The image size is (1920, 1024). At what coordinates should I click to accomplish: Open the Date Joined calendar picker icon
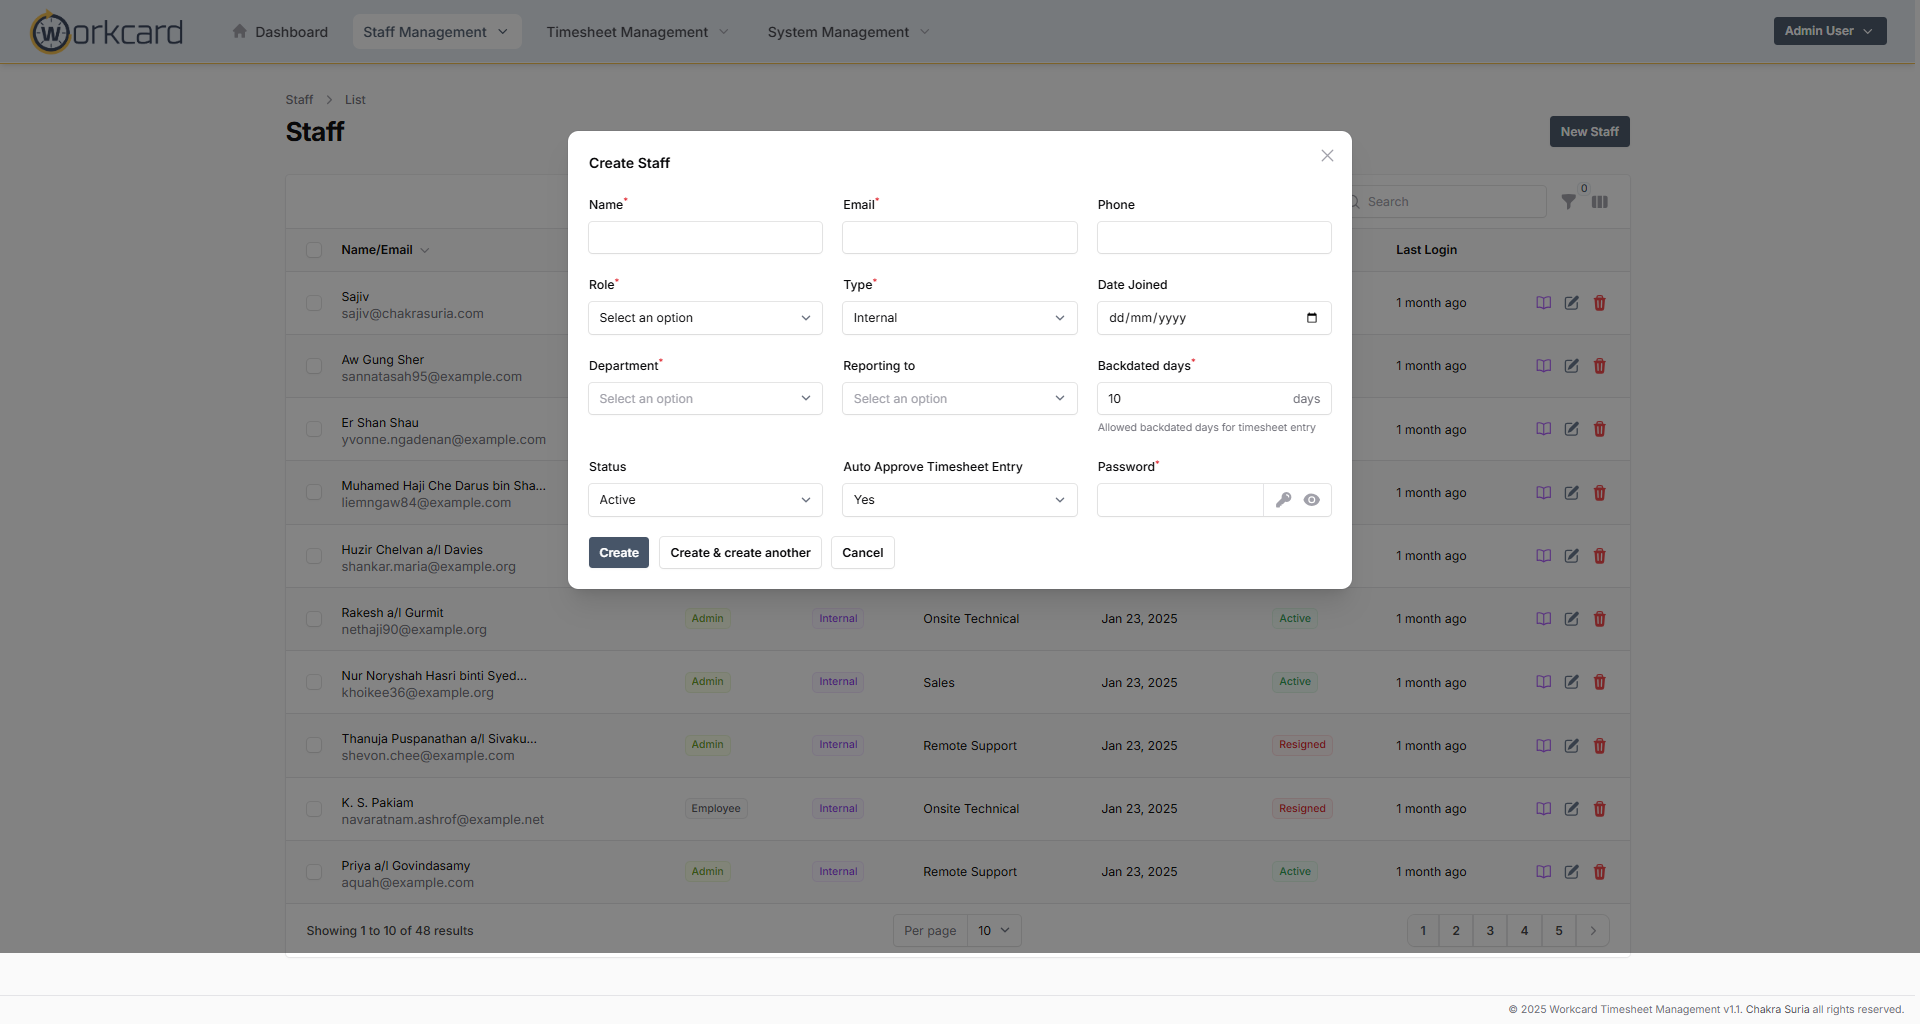click(x=1311, y=318)
